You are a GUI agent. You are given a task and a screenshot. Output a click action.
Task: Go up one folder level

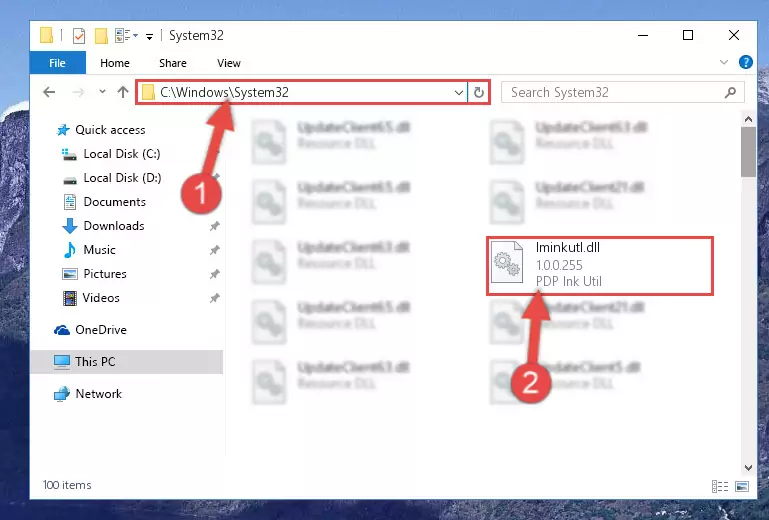tap(123, 92)
